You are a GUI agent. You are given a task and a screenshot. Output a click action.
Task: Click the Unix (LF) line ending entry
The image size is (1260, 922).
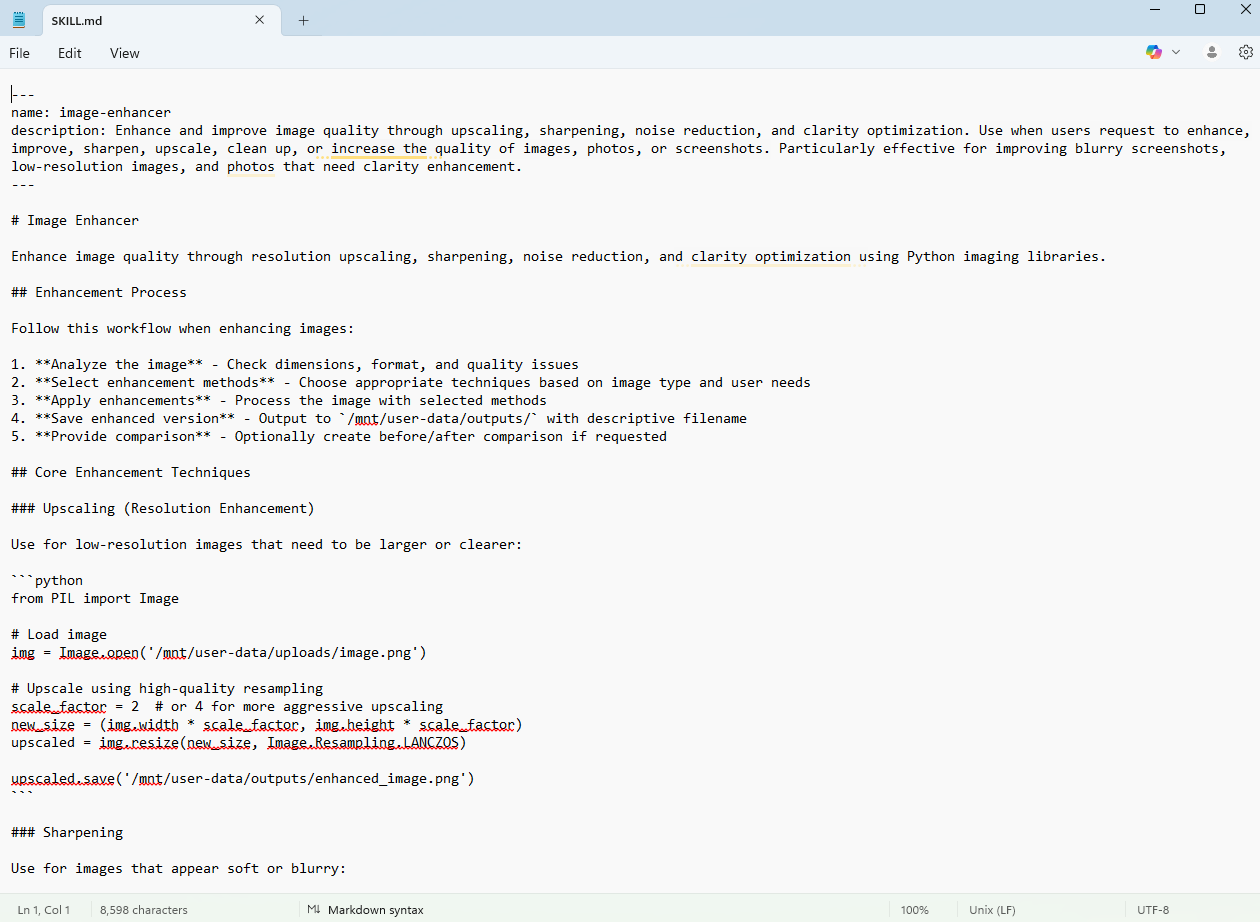[x=992, y=910]
